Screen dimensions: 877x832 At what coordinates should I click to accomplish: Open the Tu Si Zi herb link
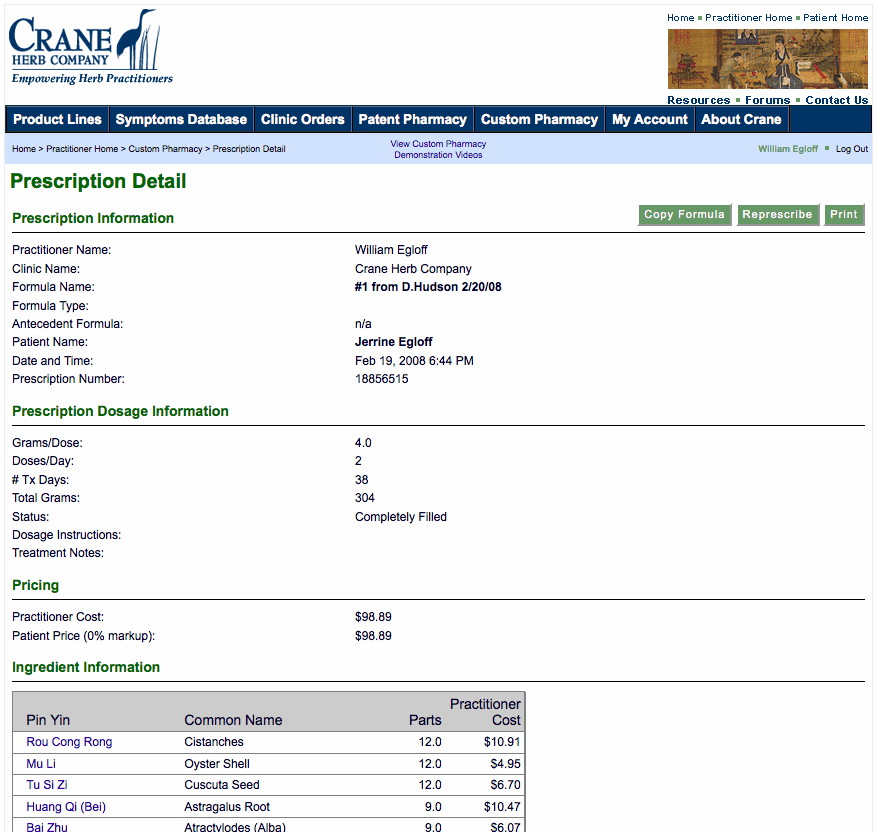[x=47, y=785]
